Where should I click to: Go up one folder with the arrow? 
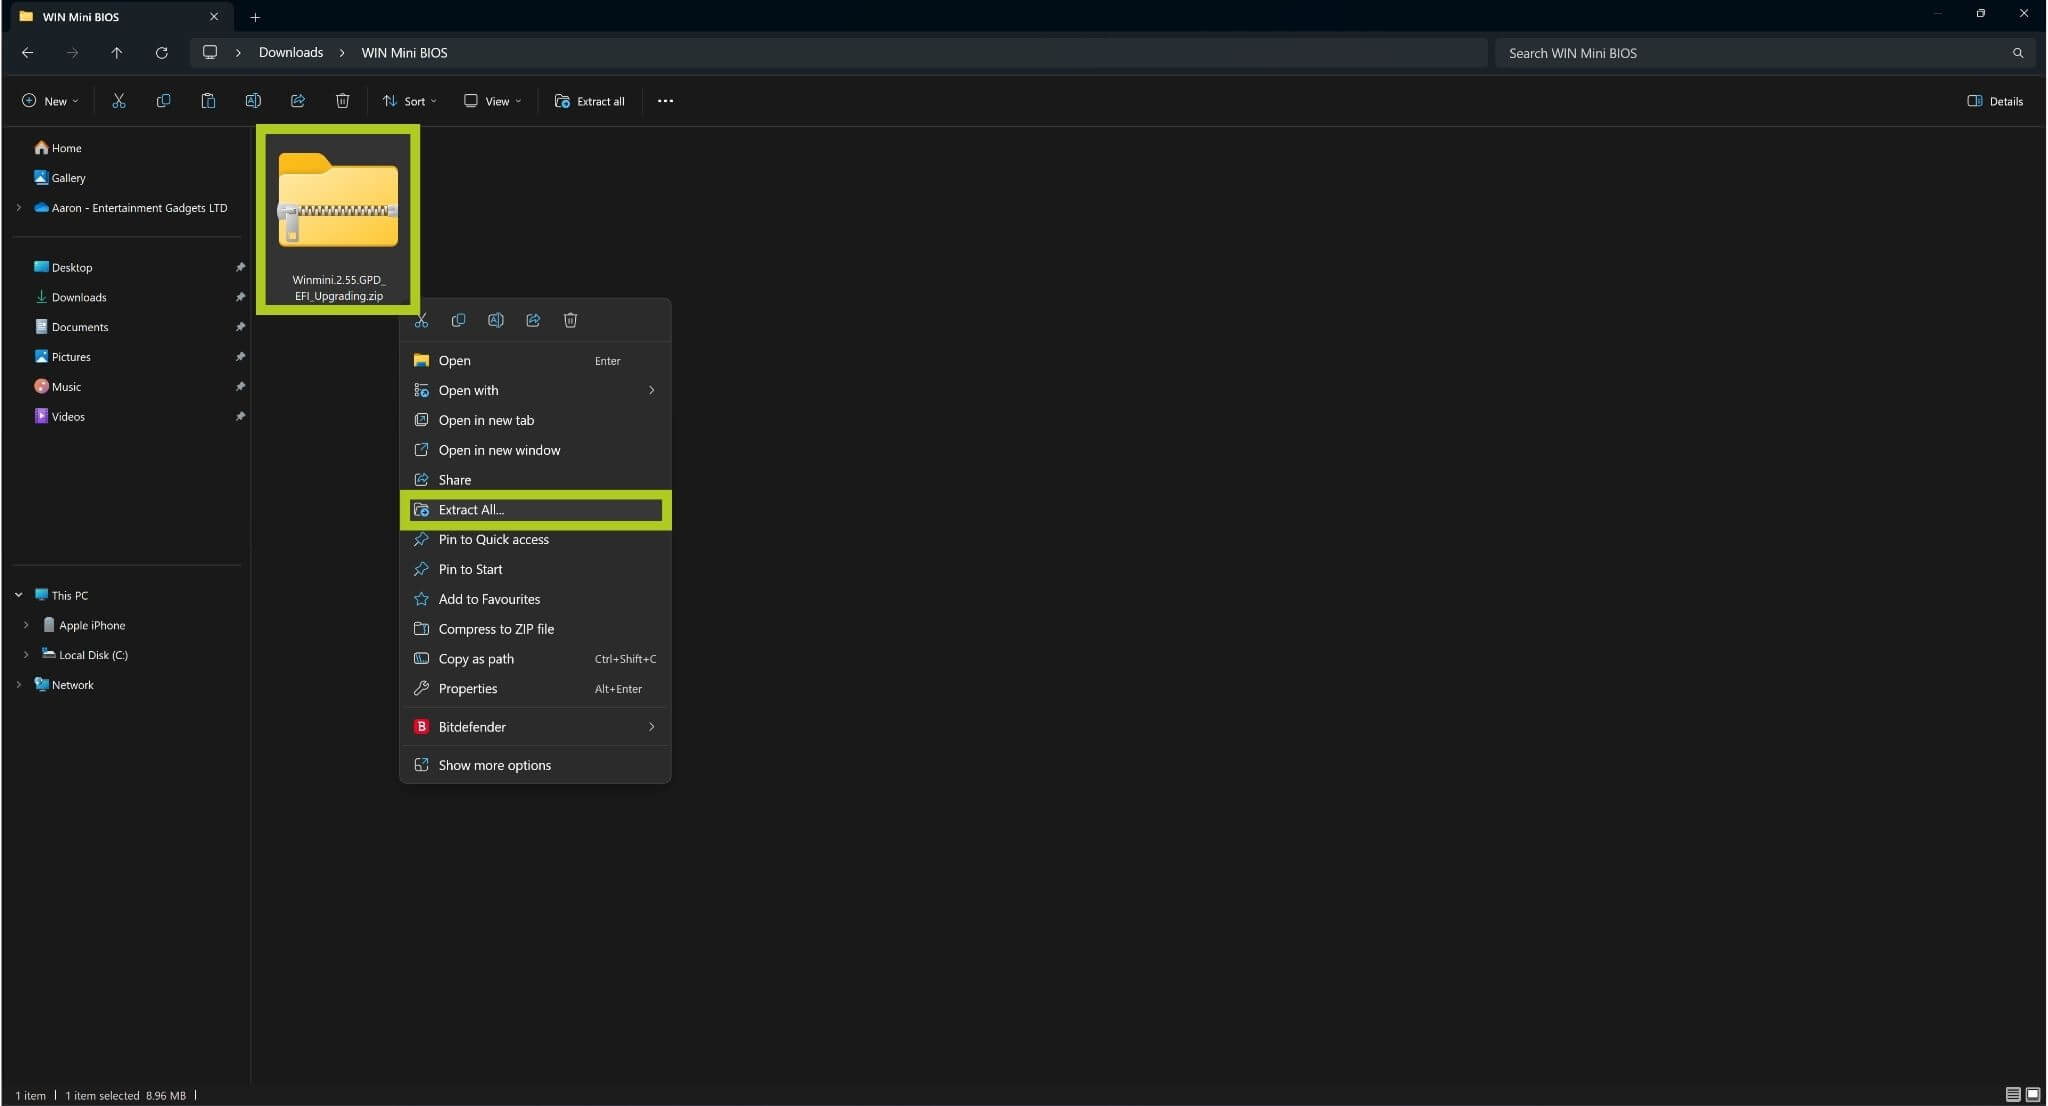tap(117, 53)
